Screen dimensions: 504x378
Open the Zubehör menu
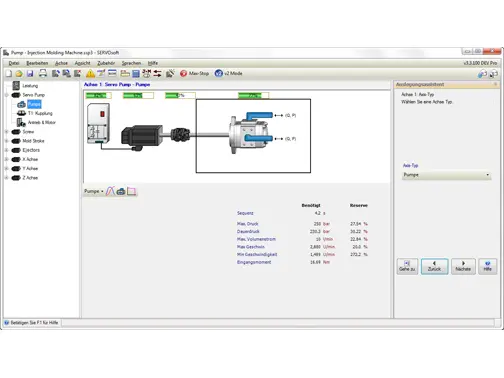(106, 63)
